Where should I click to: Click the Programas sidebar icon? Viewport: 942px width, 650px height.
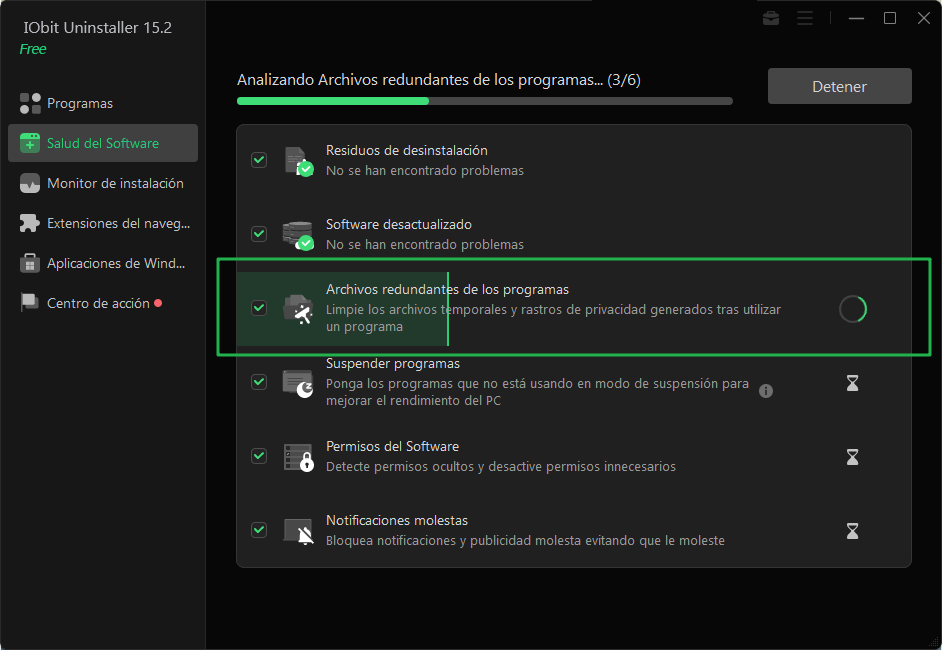click(30, 103)
